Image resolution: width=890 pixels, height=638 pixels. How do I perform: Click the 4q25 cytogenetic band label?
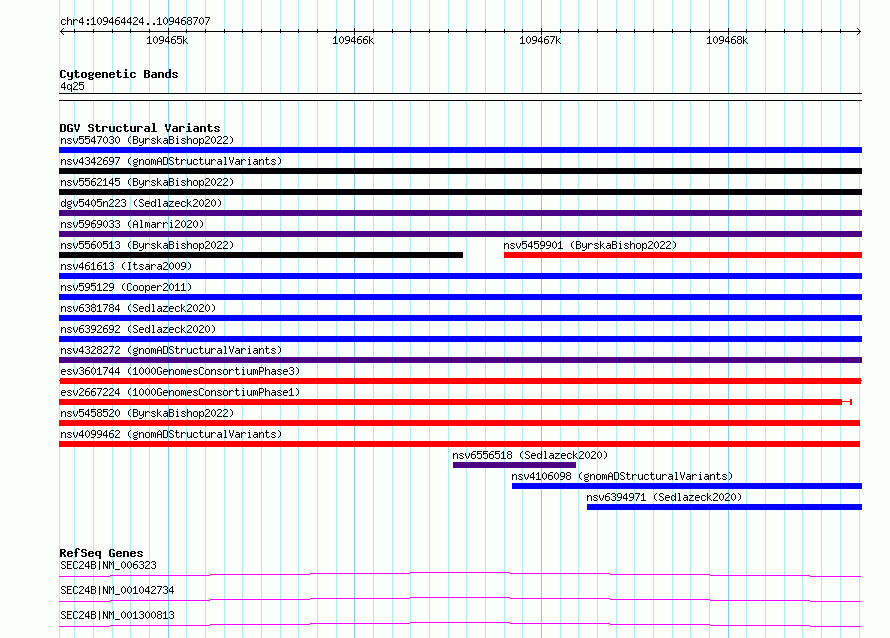[x=72, y=86]
